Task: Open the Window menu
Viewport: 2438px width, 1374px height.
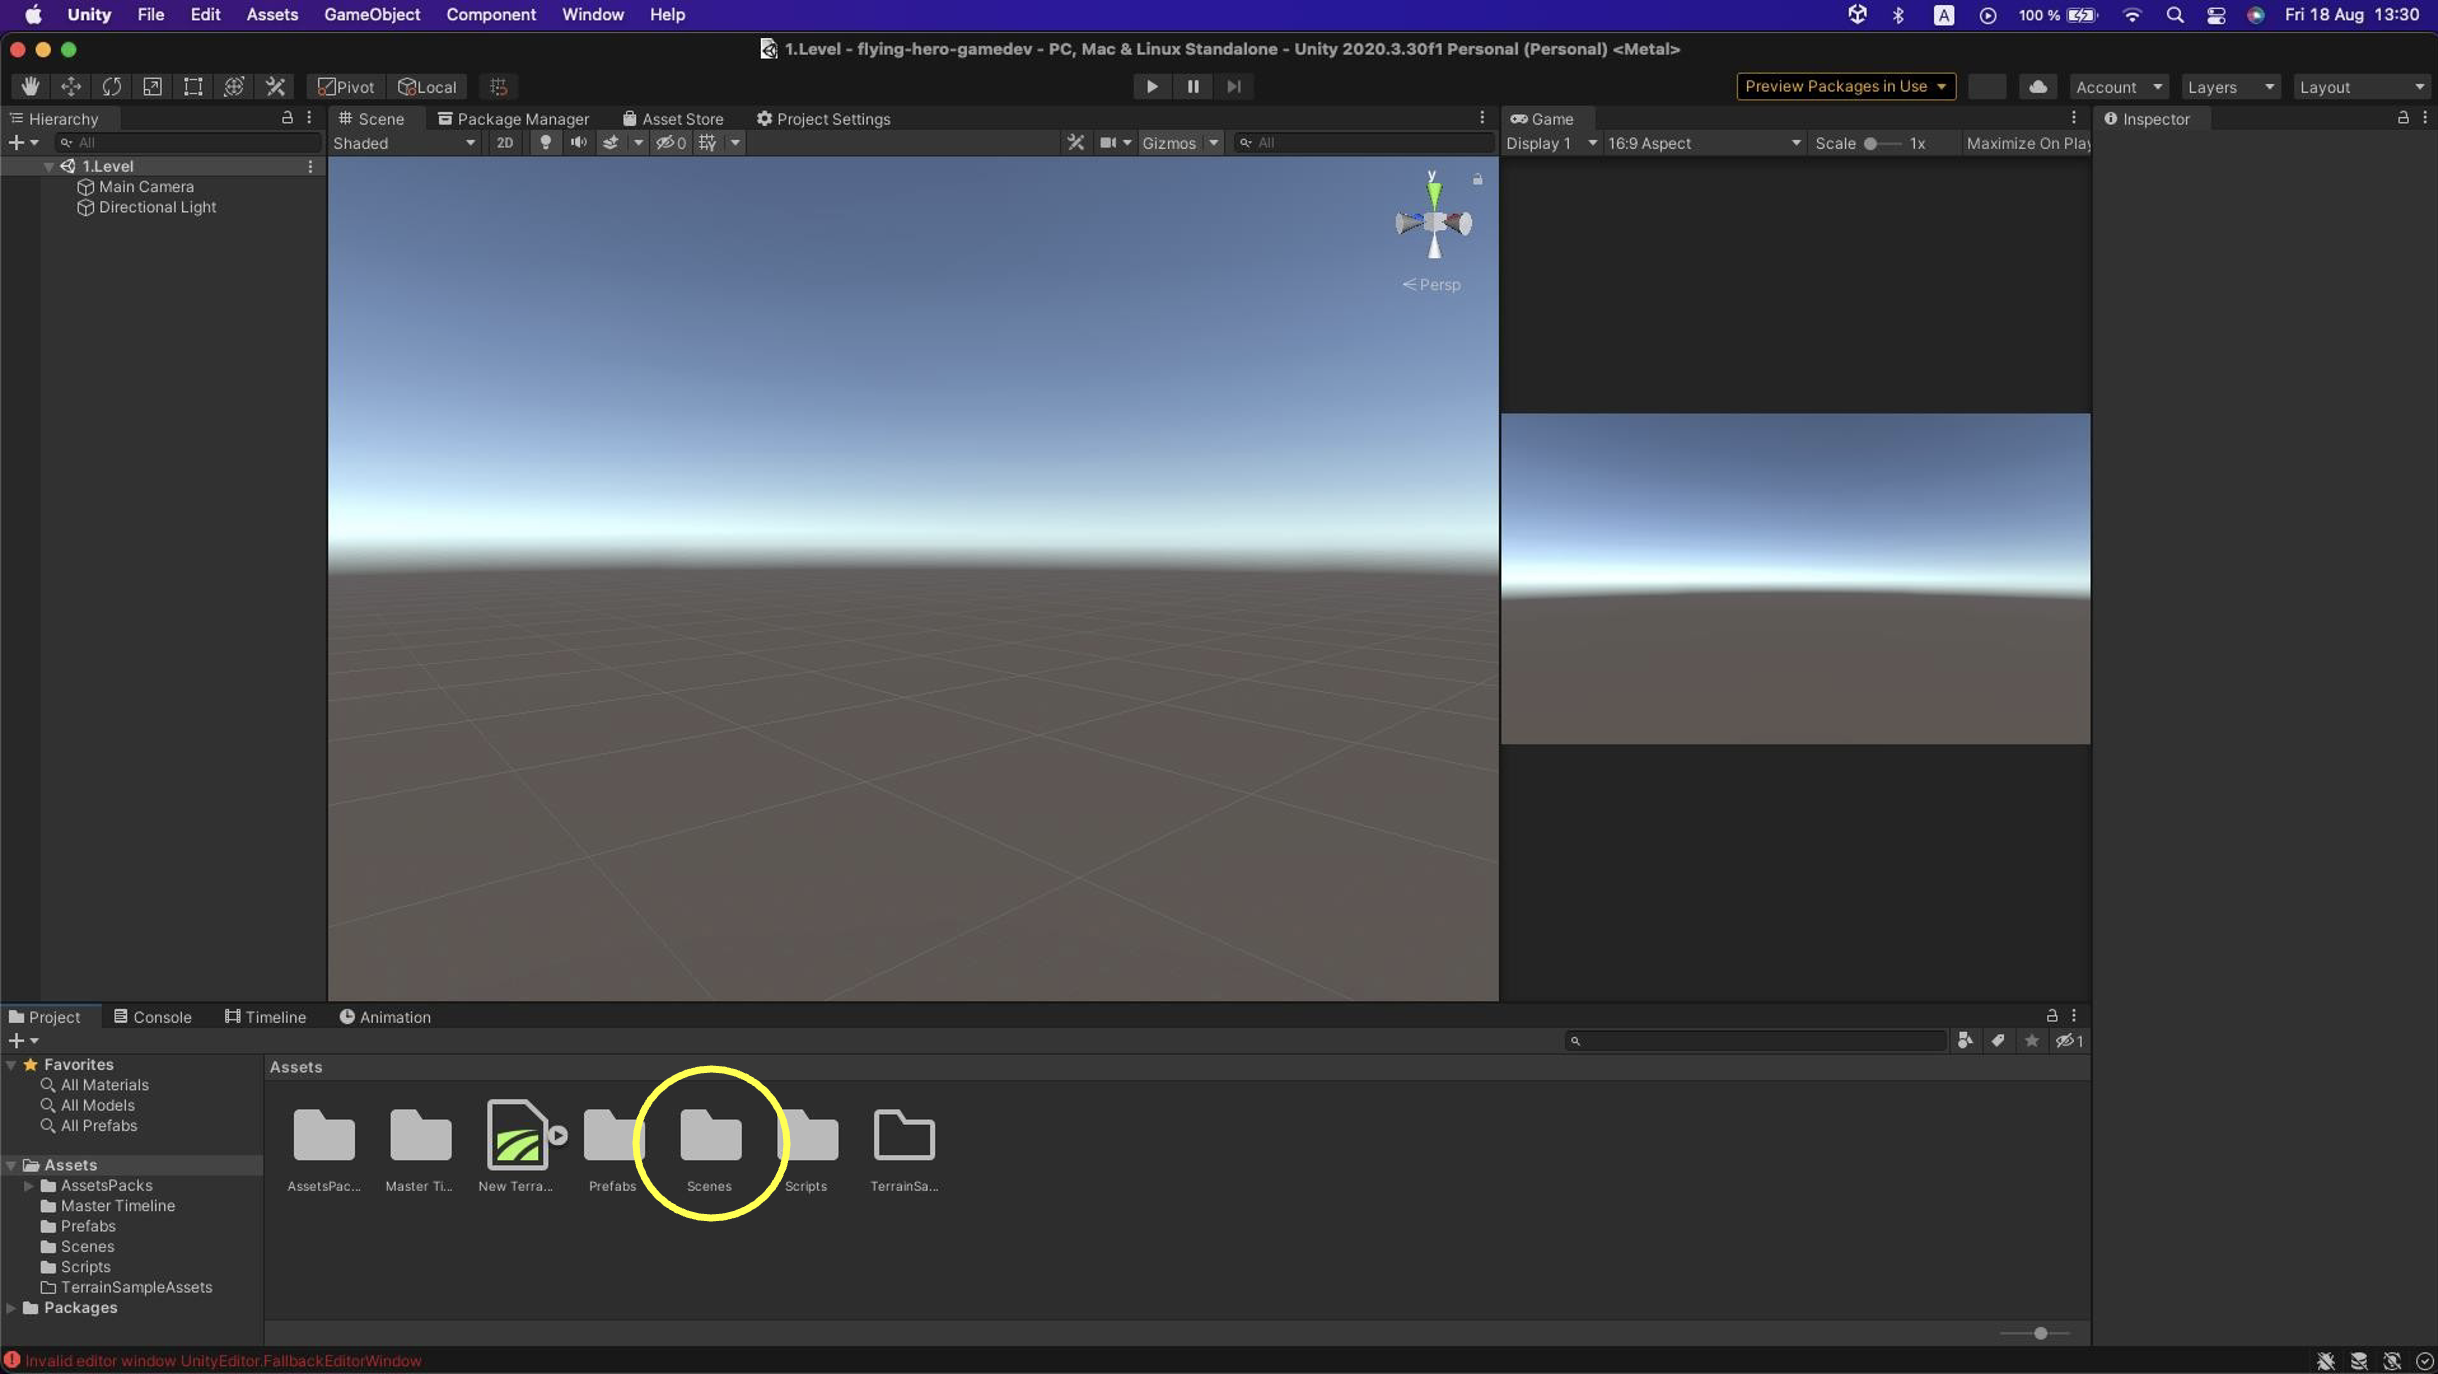Action: pyautogui.click(x=592, y=15)
